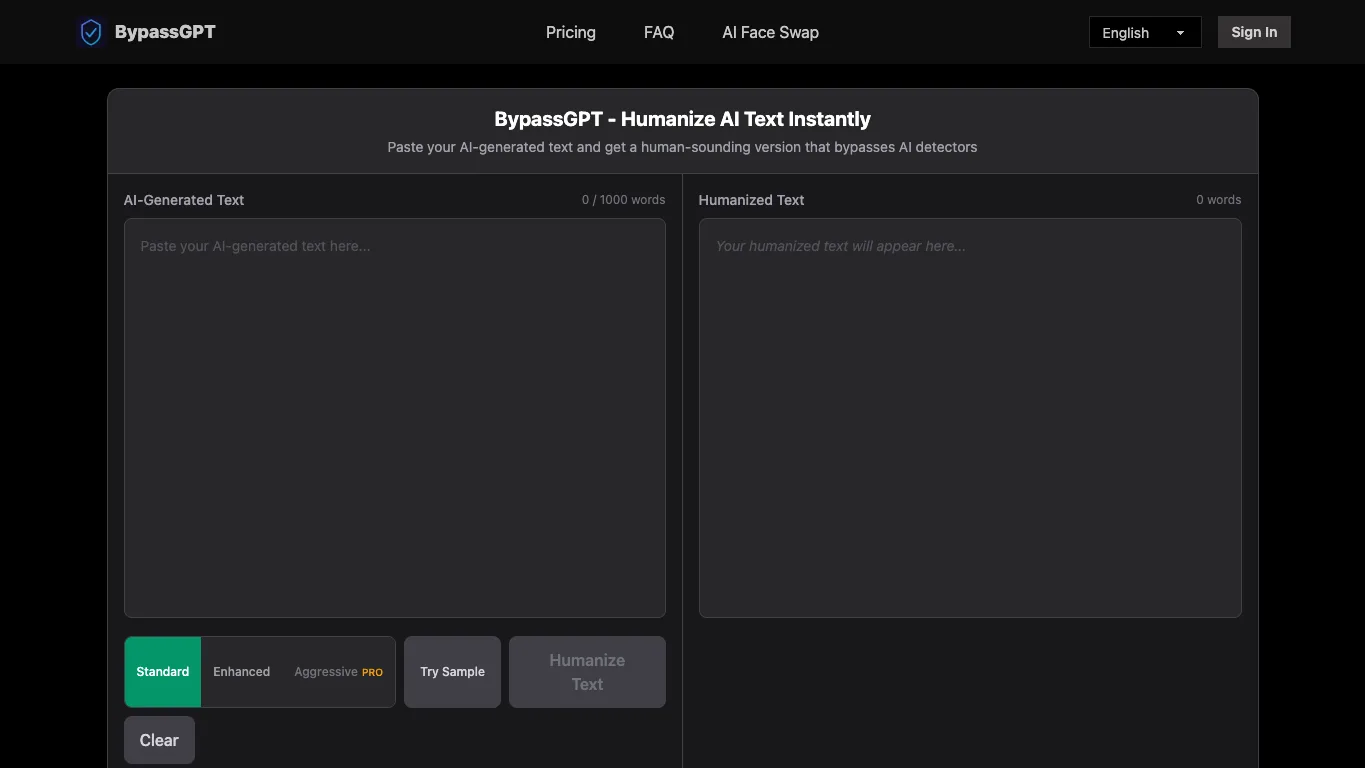Click the '0 words' output counter
The width and height of the screenshot is (1365, 768).
coord(1219,200)
